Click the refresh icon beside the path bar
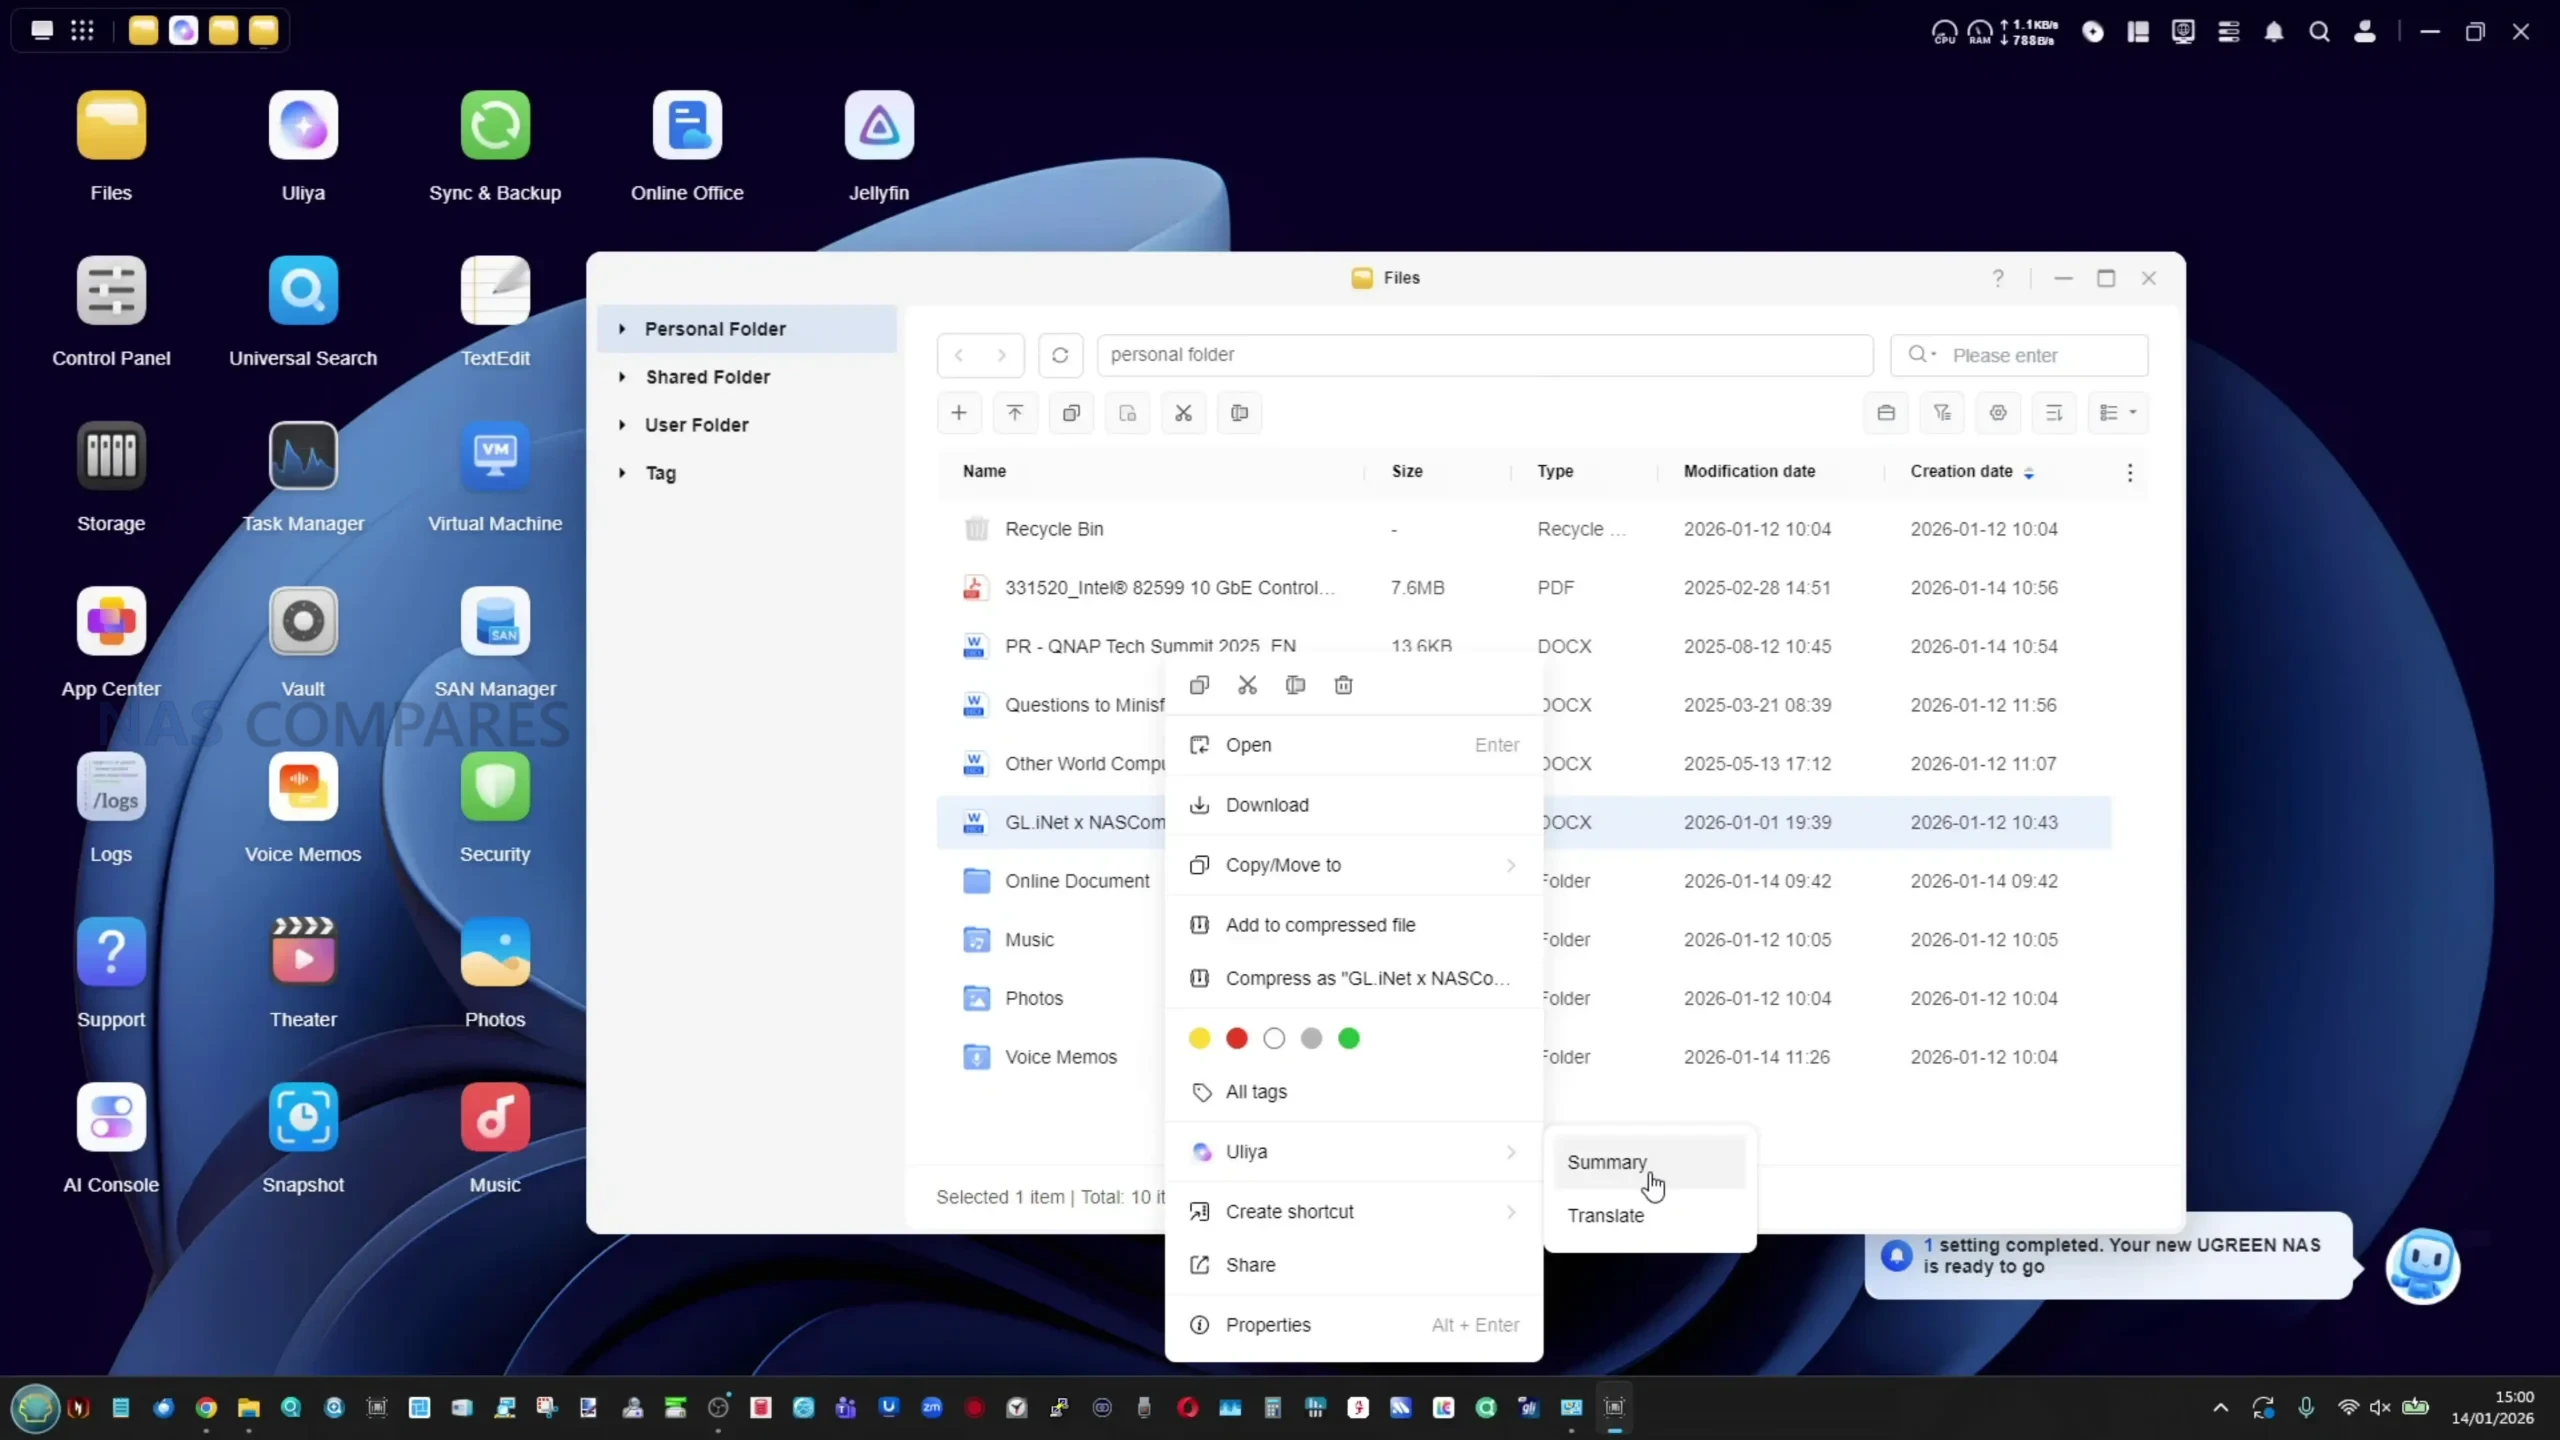The width and height of the screenshot is (2560, 1440). click(1060, 355)
